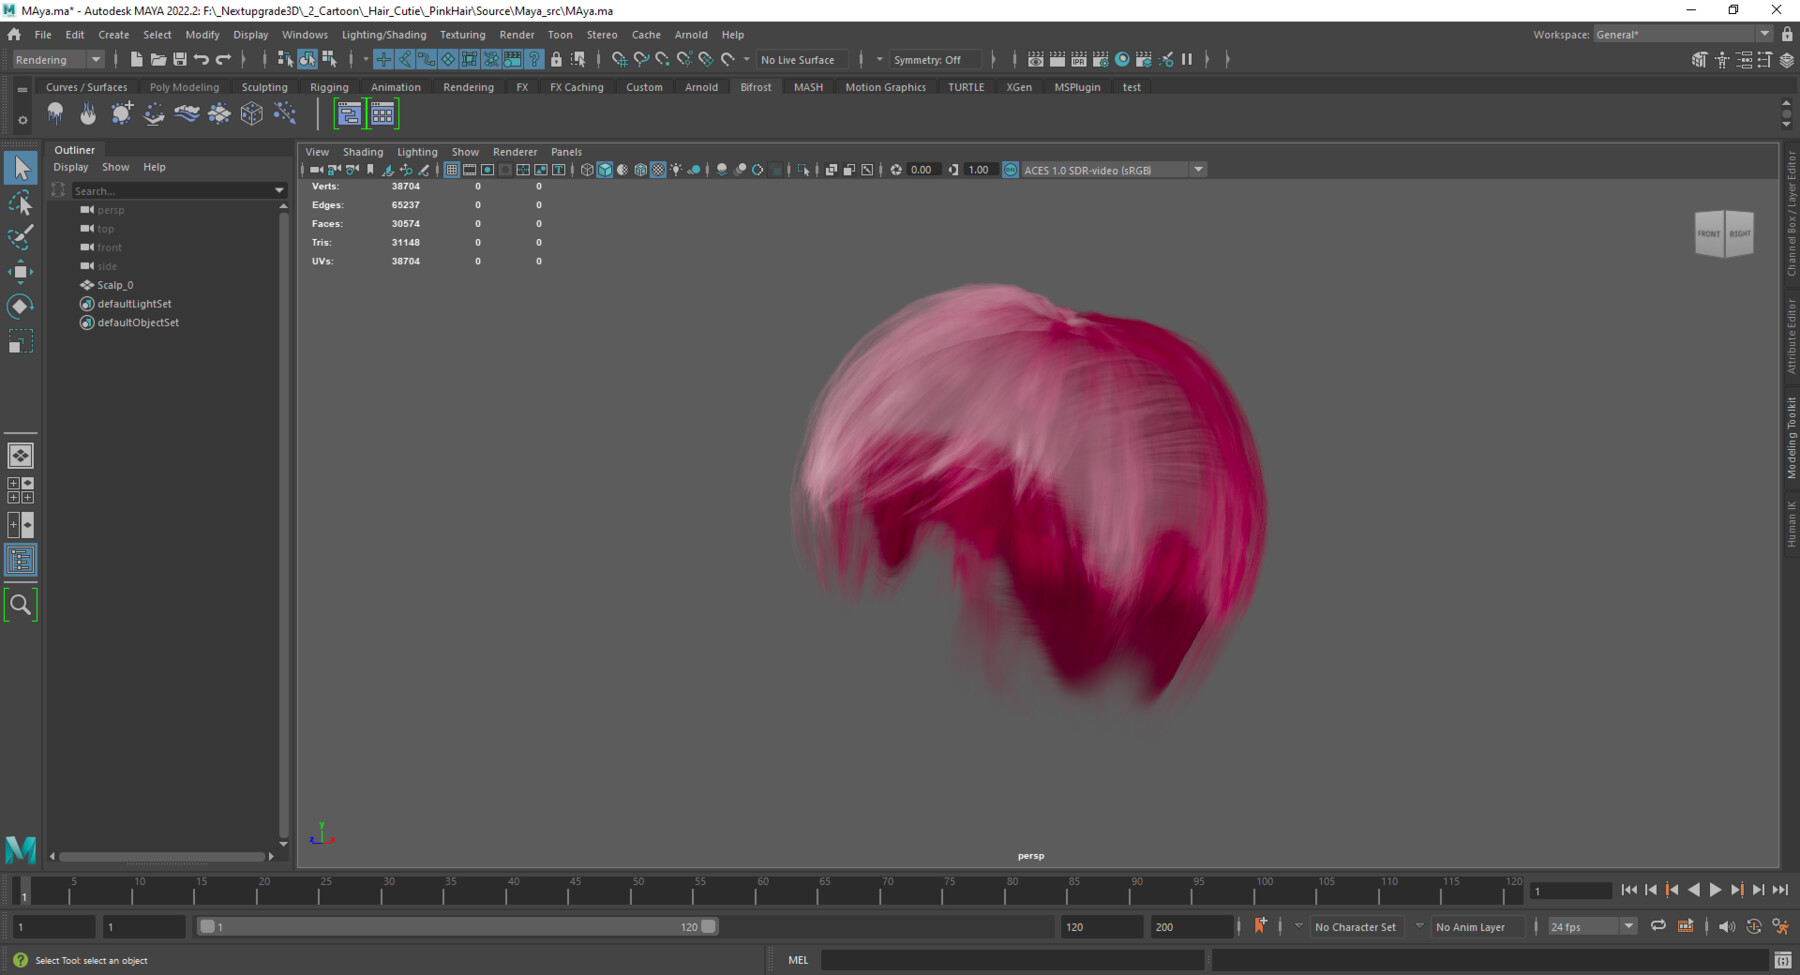Expand the 24 fps frame rate dropdown
The height and width of the screenshot is (975, 1800).
point(1628,926)
